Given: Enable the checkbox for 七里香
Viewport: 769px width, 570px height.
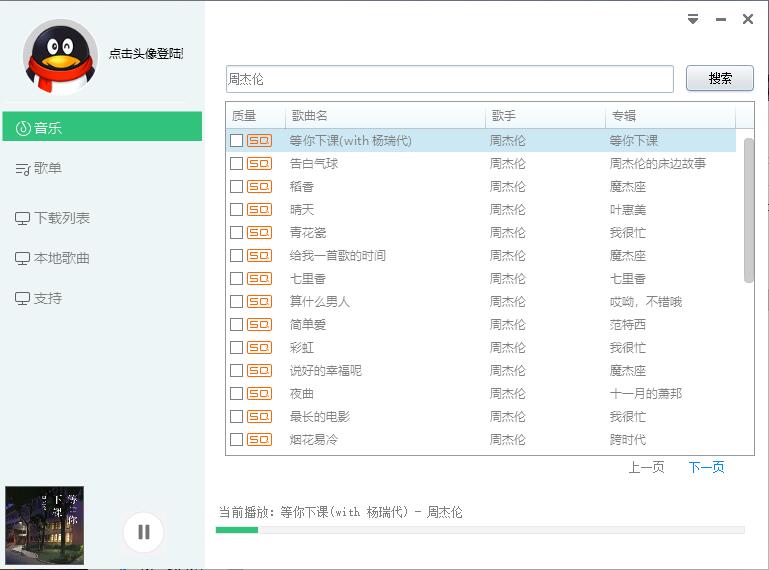Looking at the screenshot, I should [x=236, y=279].
